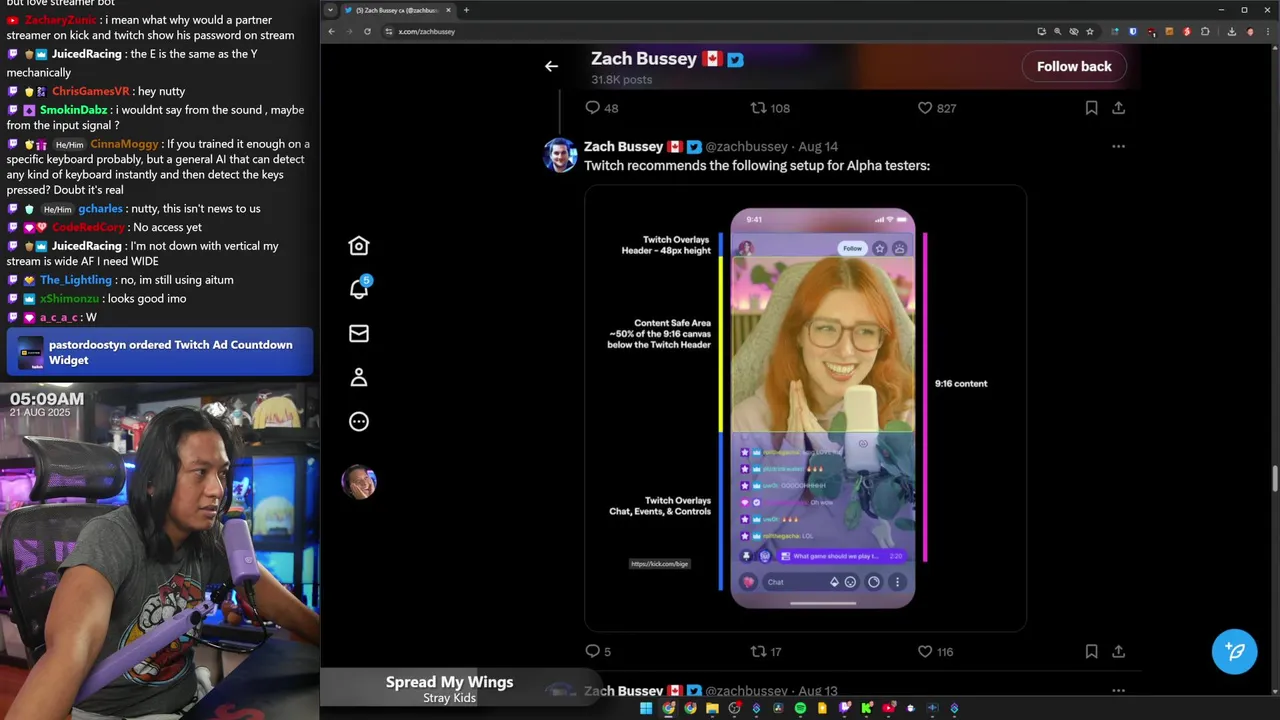
Task: Click username xShimonzu in chat
Action: coord(70,299)
